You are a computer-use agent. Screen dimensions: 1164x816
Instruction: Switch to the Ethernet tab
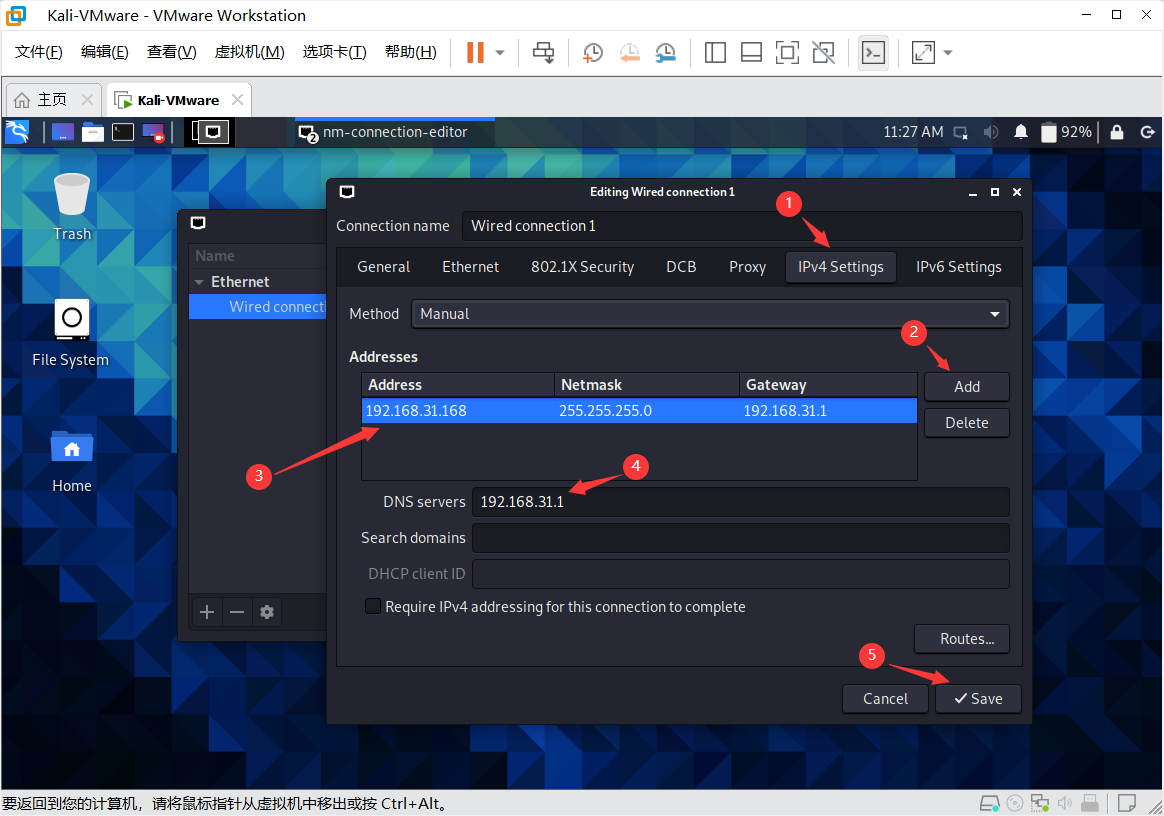(x=470, y=267)
